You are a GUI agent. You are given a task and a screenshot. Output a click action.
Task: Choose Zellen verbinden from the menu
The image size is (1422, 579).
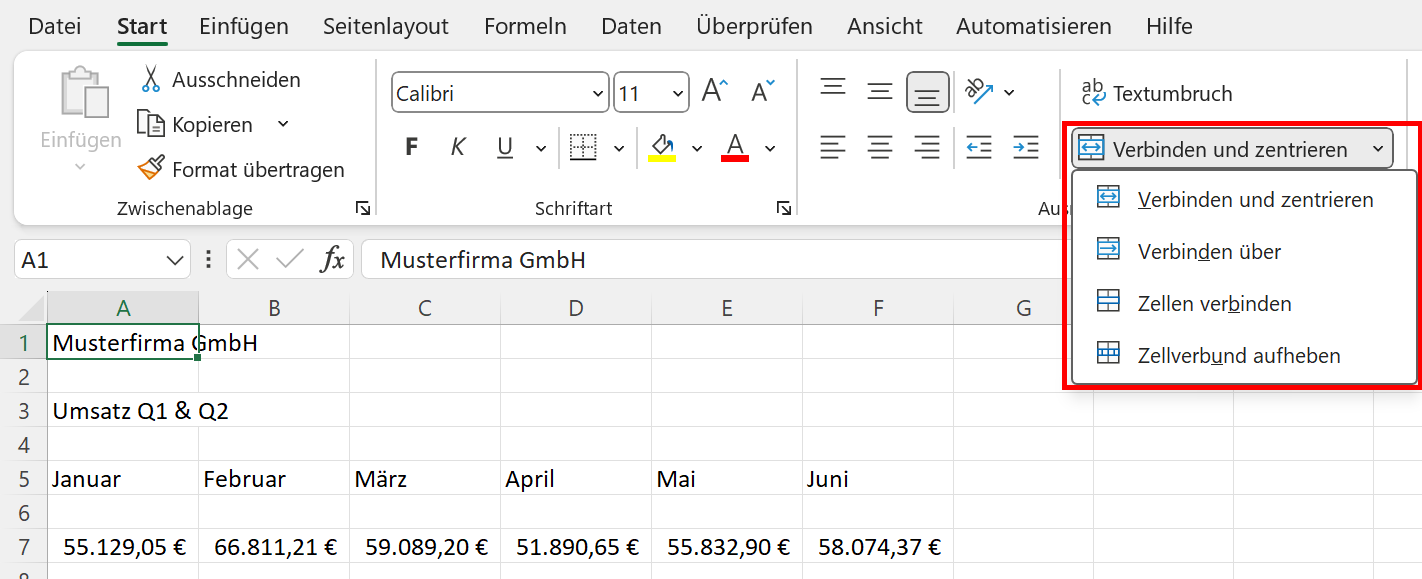coord(1244,303)
